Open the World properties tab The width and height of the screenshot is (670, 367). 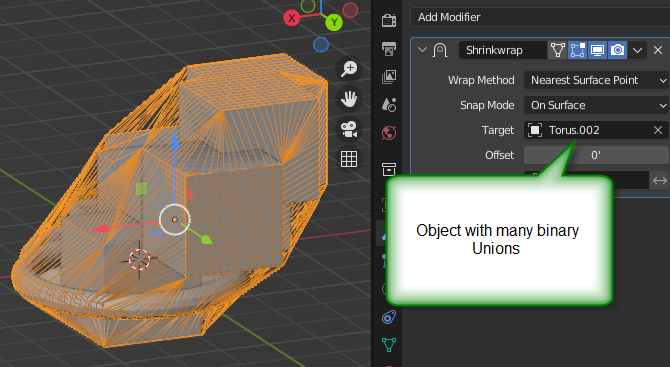click(x=389, y=133)
